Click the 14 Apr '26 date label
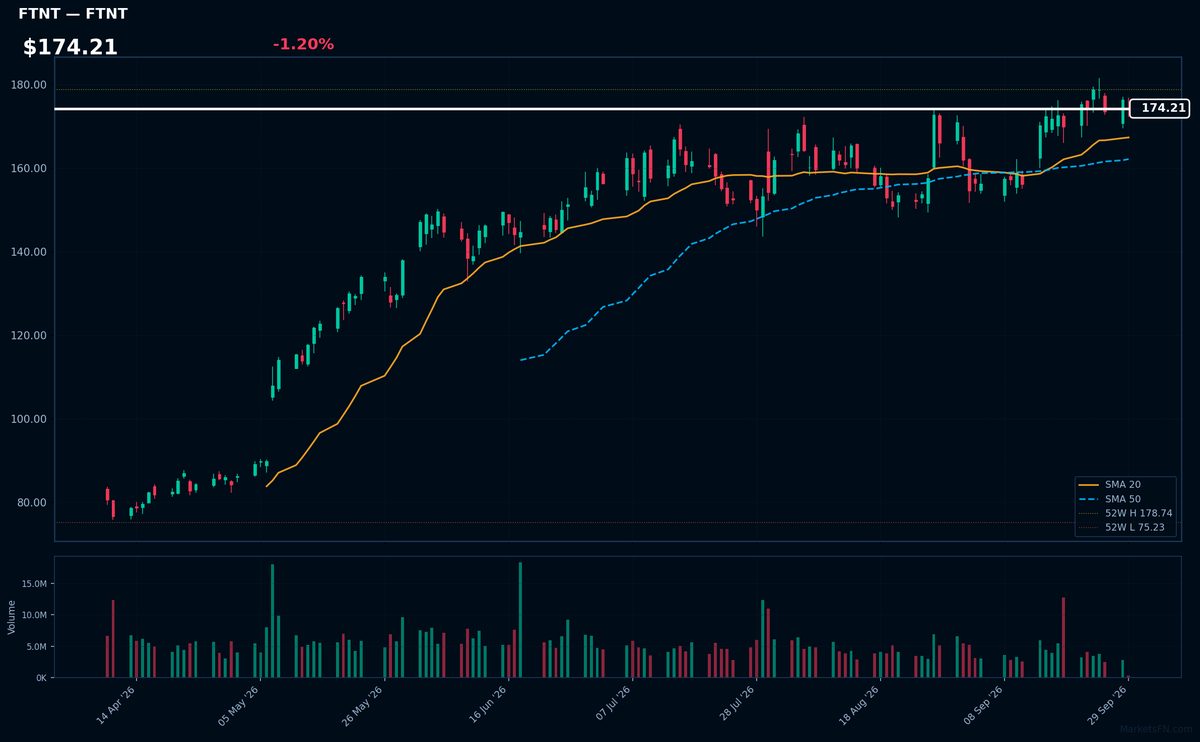 pos(115,704)
